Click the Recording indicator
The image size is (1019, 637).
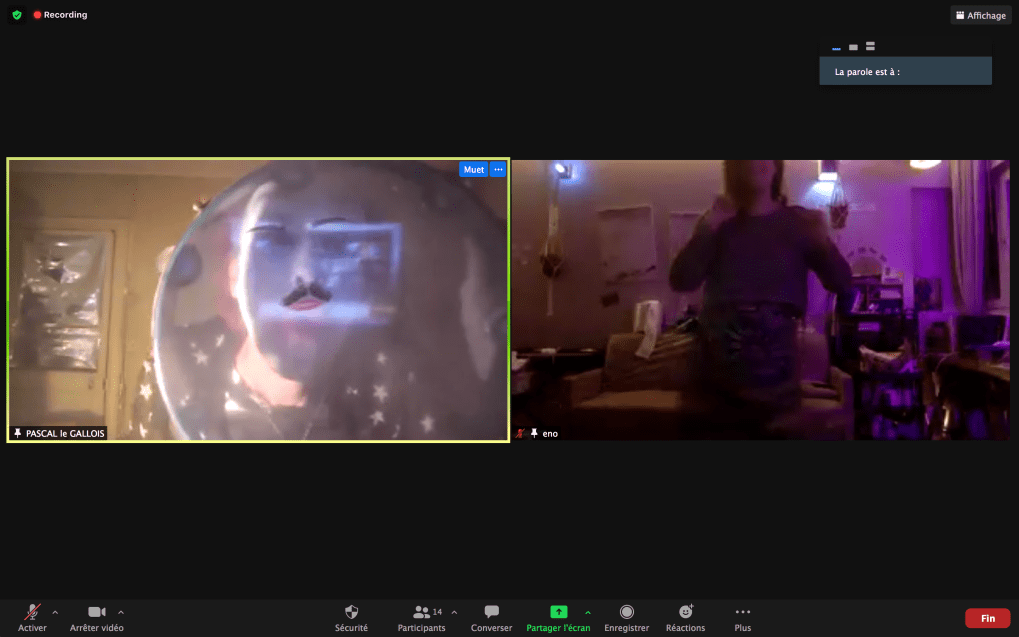(x=60, y=15)
